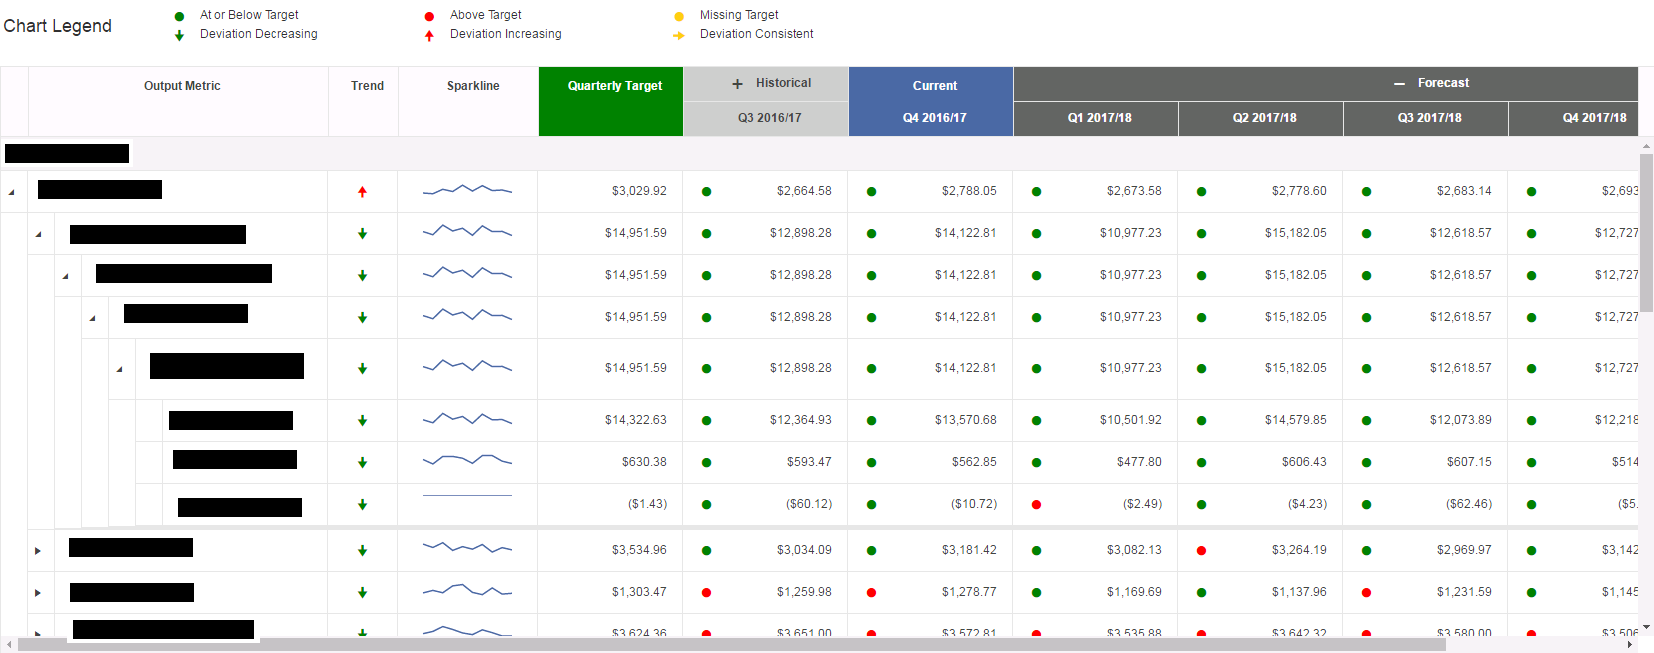Screen dimensions: 1654x653
Task: Click the red status dot beside ($2.49)
Action: 1036,505
